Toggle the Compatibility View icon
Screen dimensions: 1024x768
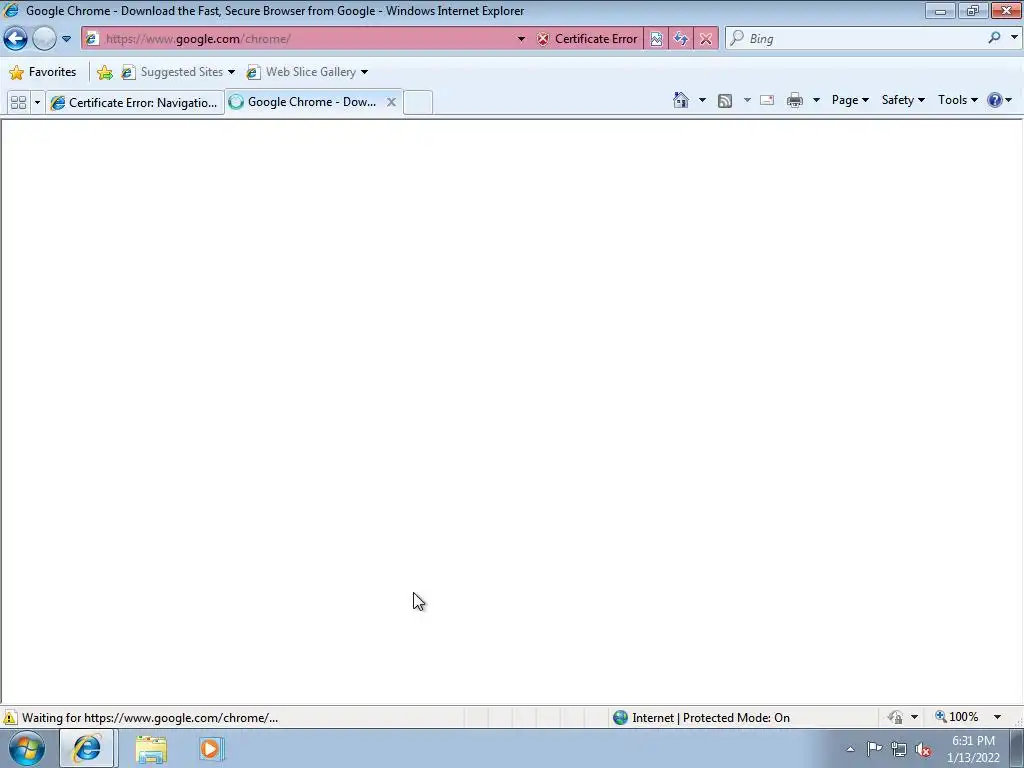(656, 39)
